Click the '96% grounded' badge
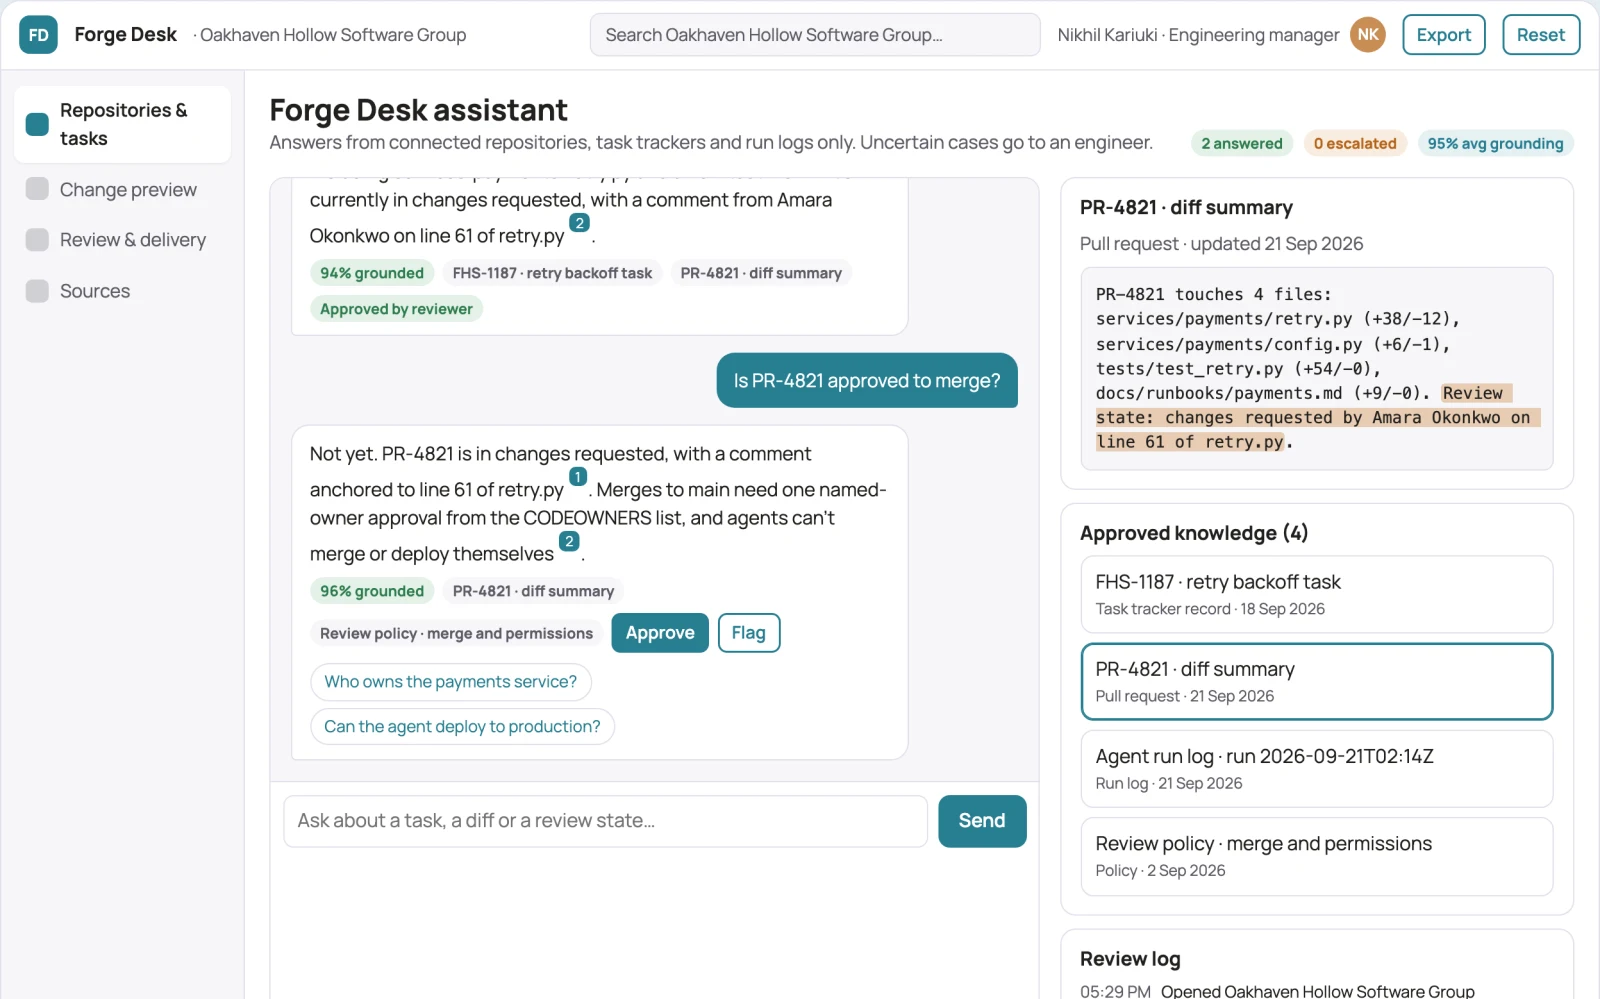The image size is (1600, 999). 372,591
